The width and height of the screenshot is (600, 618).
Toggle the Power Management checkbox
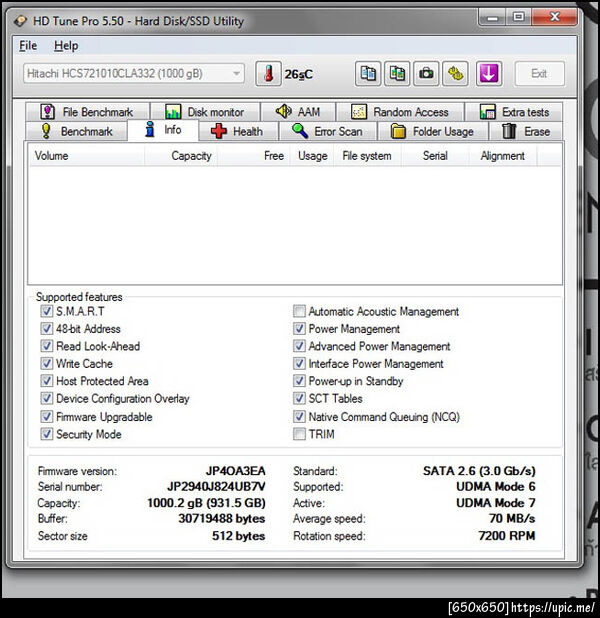pos(299,329)
